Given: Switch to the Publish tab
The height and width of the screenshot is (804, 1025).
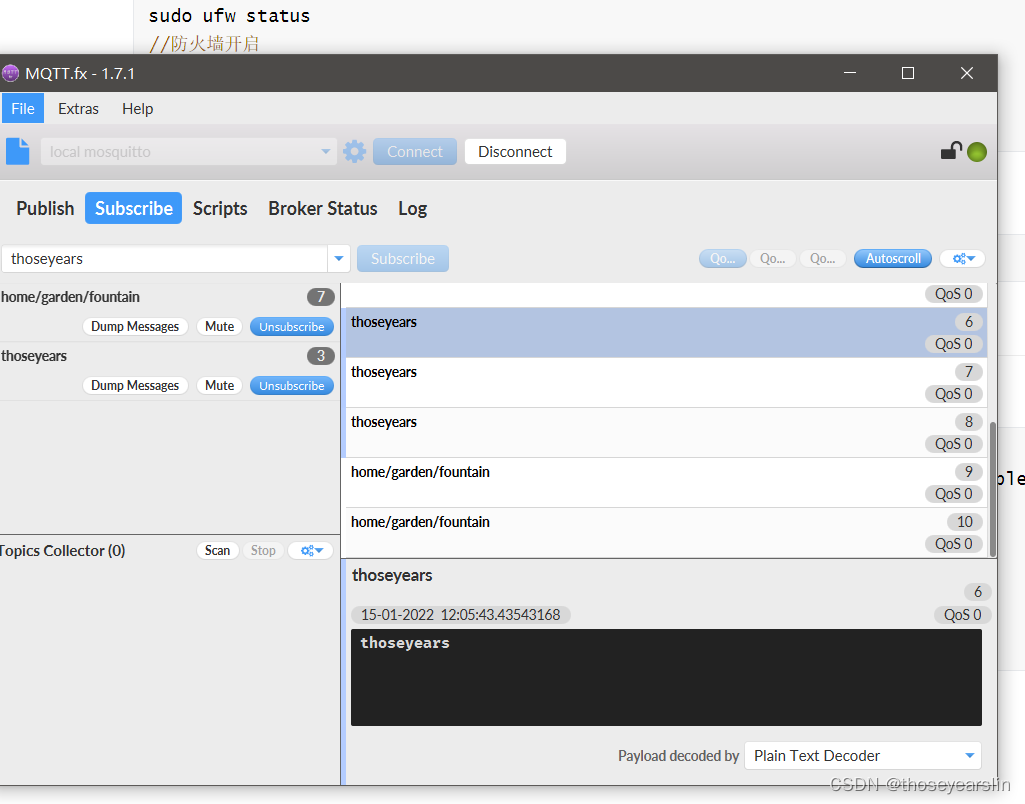Looking at the screenshot, I should (45, 209).
